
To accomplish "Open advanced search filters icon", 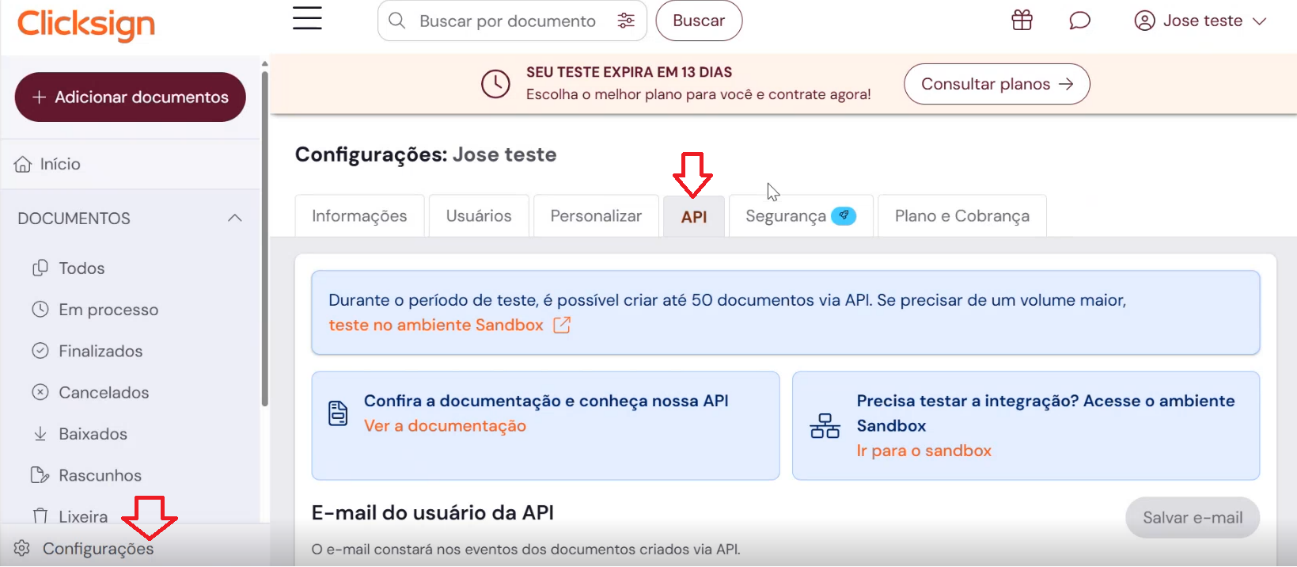I will (626, 21).
